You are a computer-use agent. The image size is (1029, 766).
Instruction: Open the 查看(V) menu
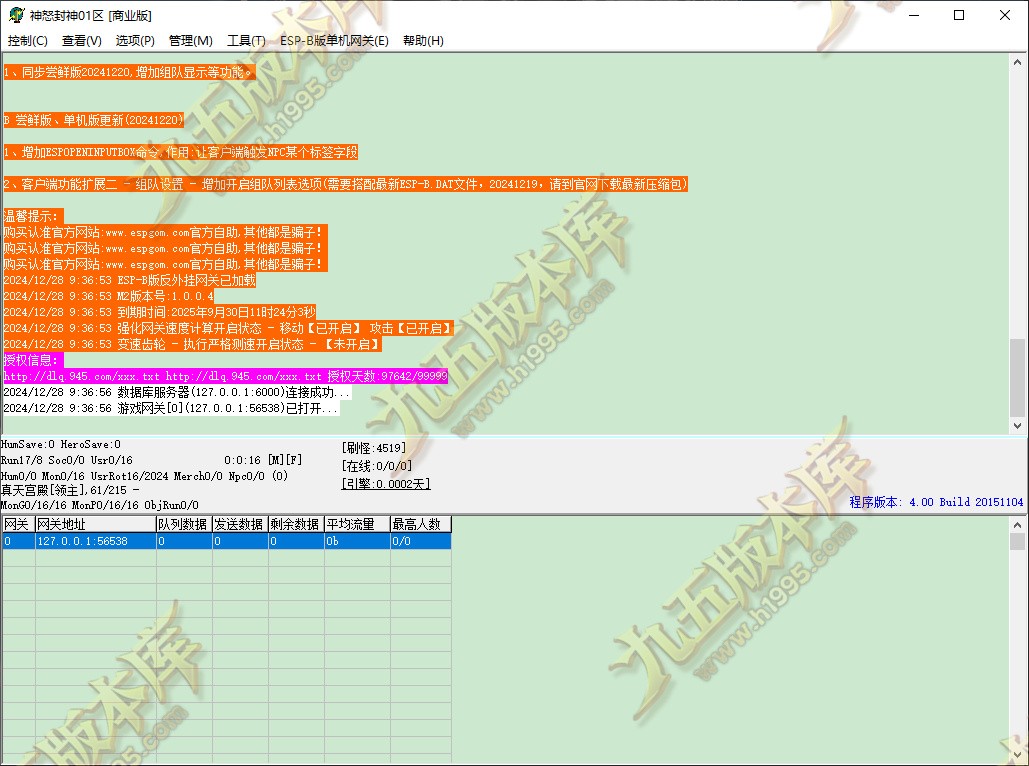click(x=81, y=41)
